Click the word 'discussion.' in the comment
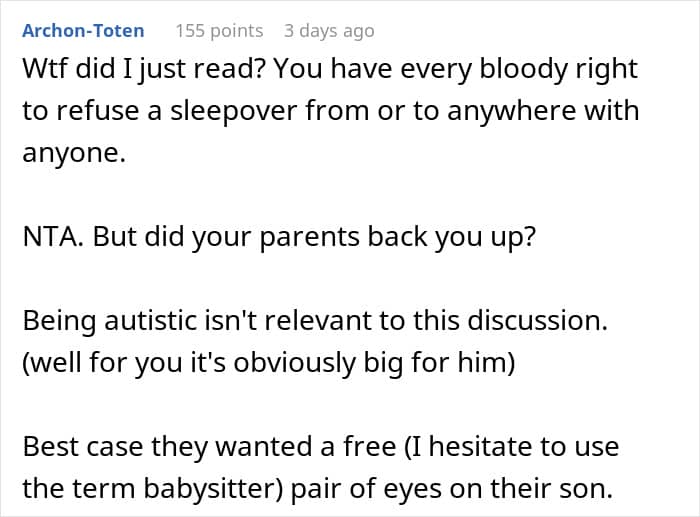 (x=538, y=321)
